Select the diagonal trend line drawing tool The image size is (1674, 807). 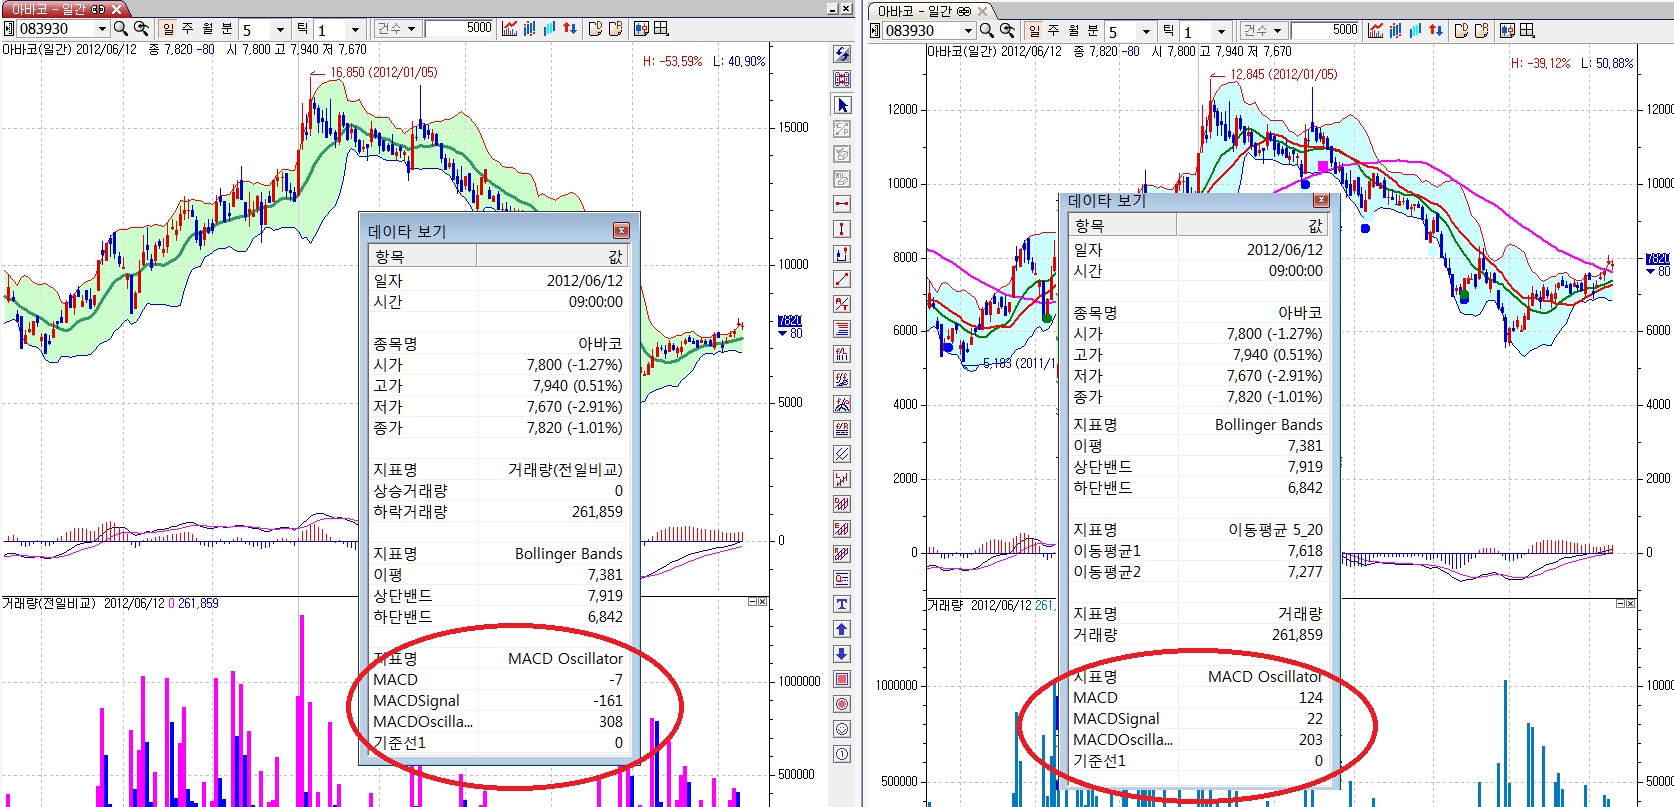pos(842,279)
